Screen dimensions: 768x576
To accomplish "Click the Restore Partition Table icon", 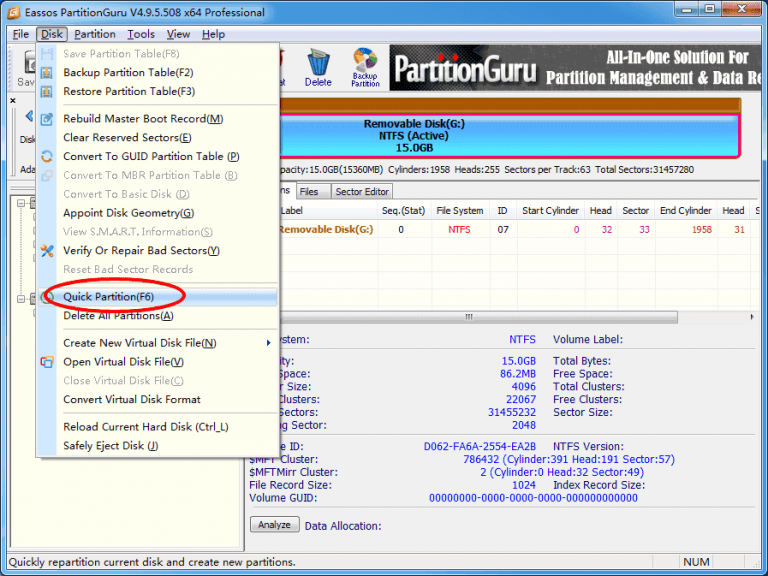I will [47, 92].
